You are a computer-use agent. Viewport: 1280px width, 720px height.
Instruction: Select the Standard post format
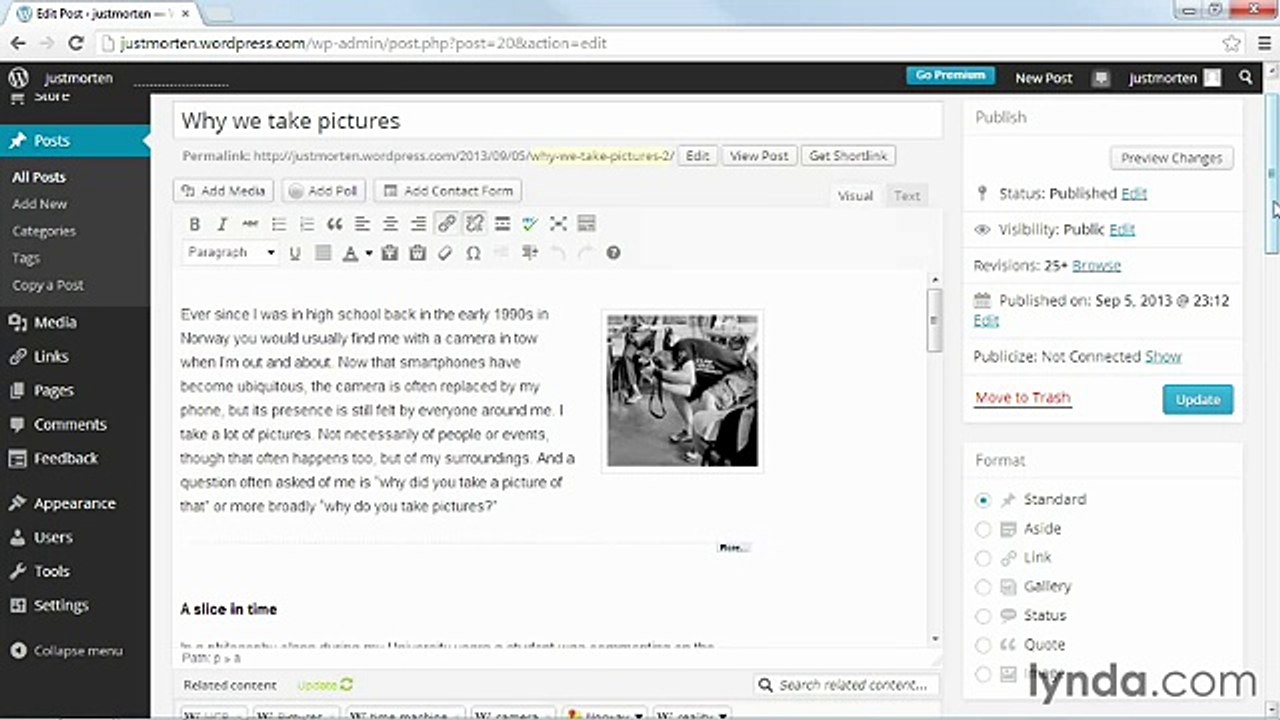point(983,500)
